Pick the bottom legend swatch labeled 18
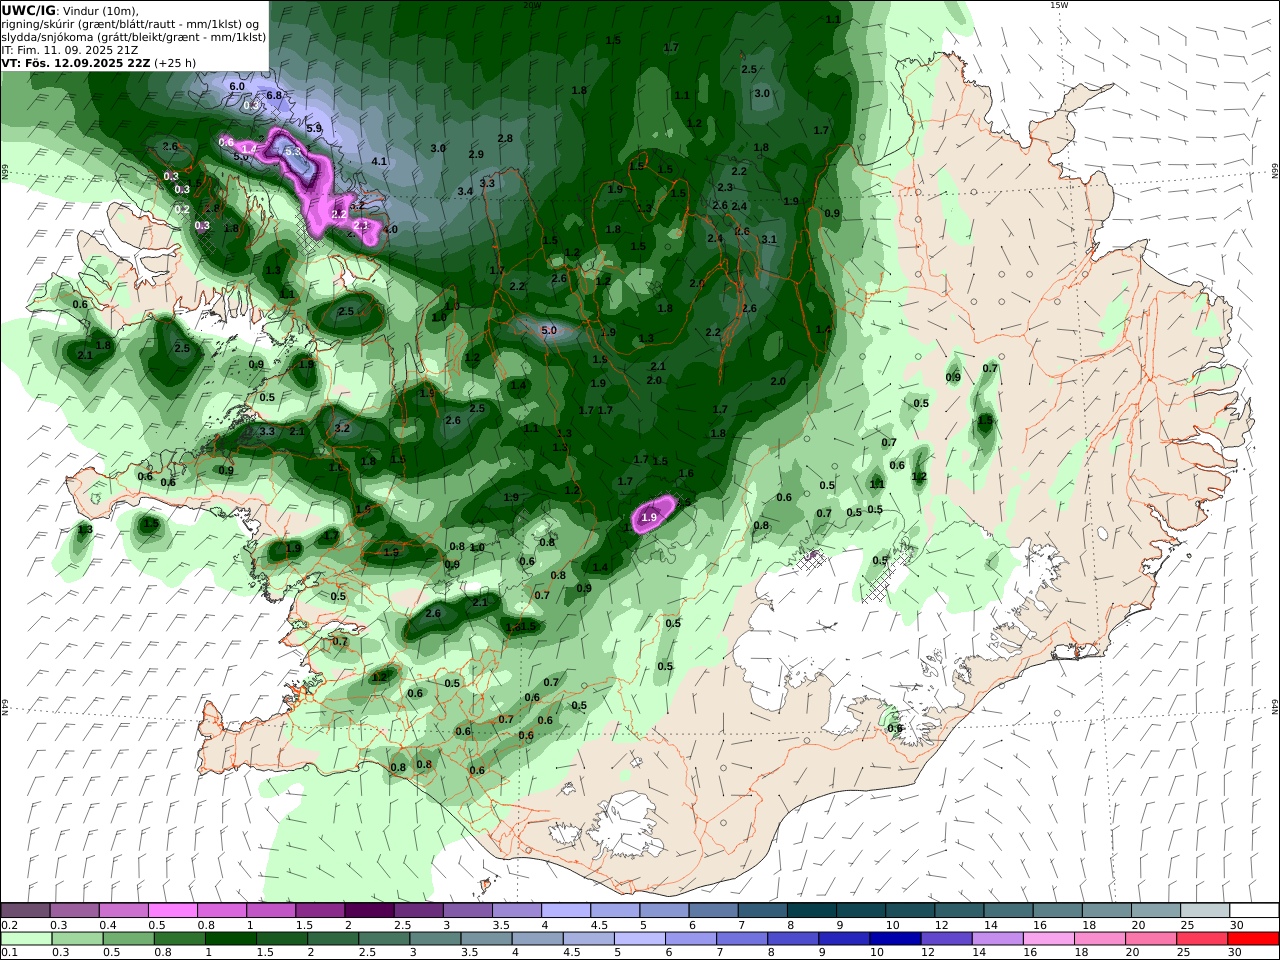Image resolution: width=1280 pixels, height=960 pixels. pyautogui.click(x=1101, y=939)
